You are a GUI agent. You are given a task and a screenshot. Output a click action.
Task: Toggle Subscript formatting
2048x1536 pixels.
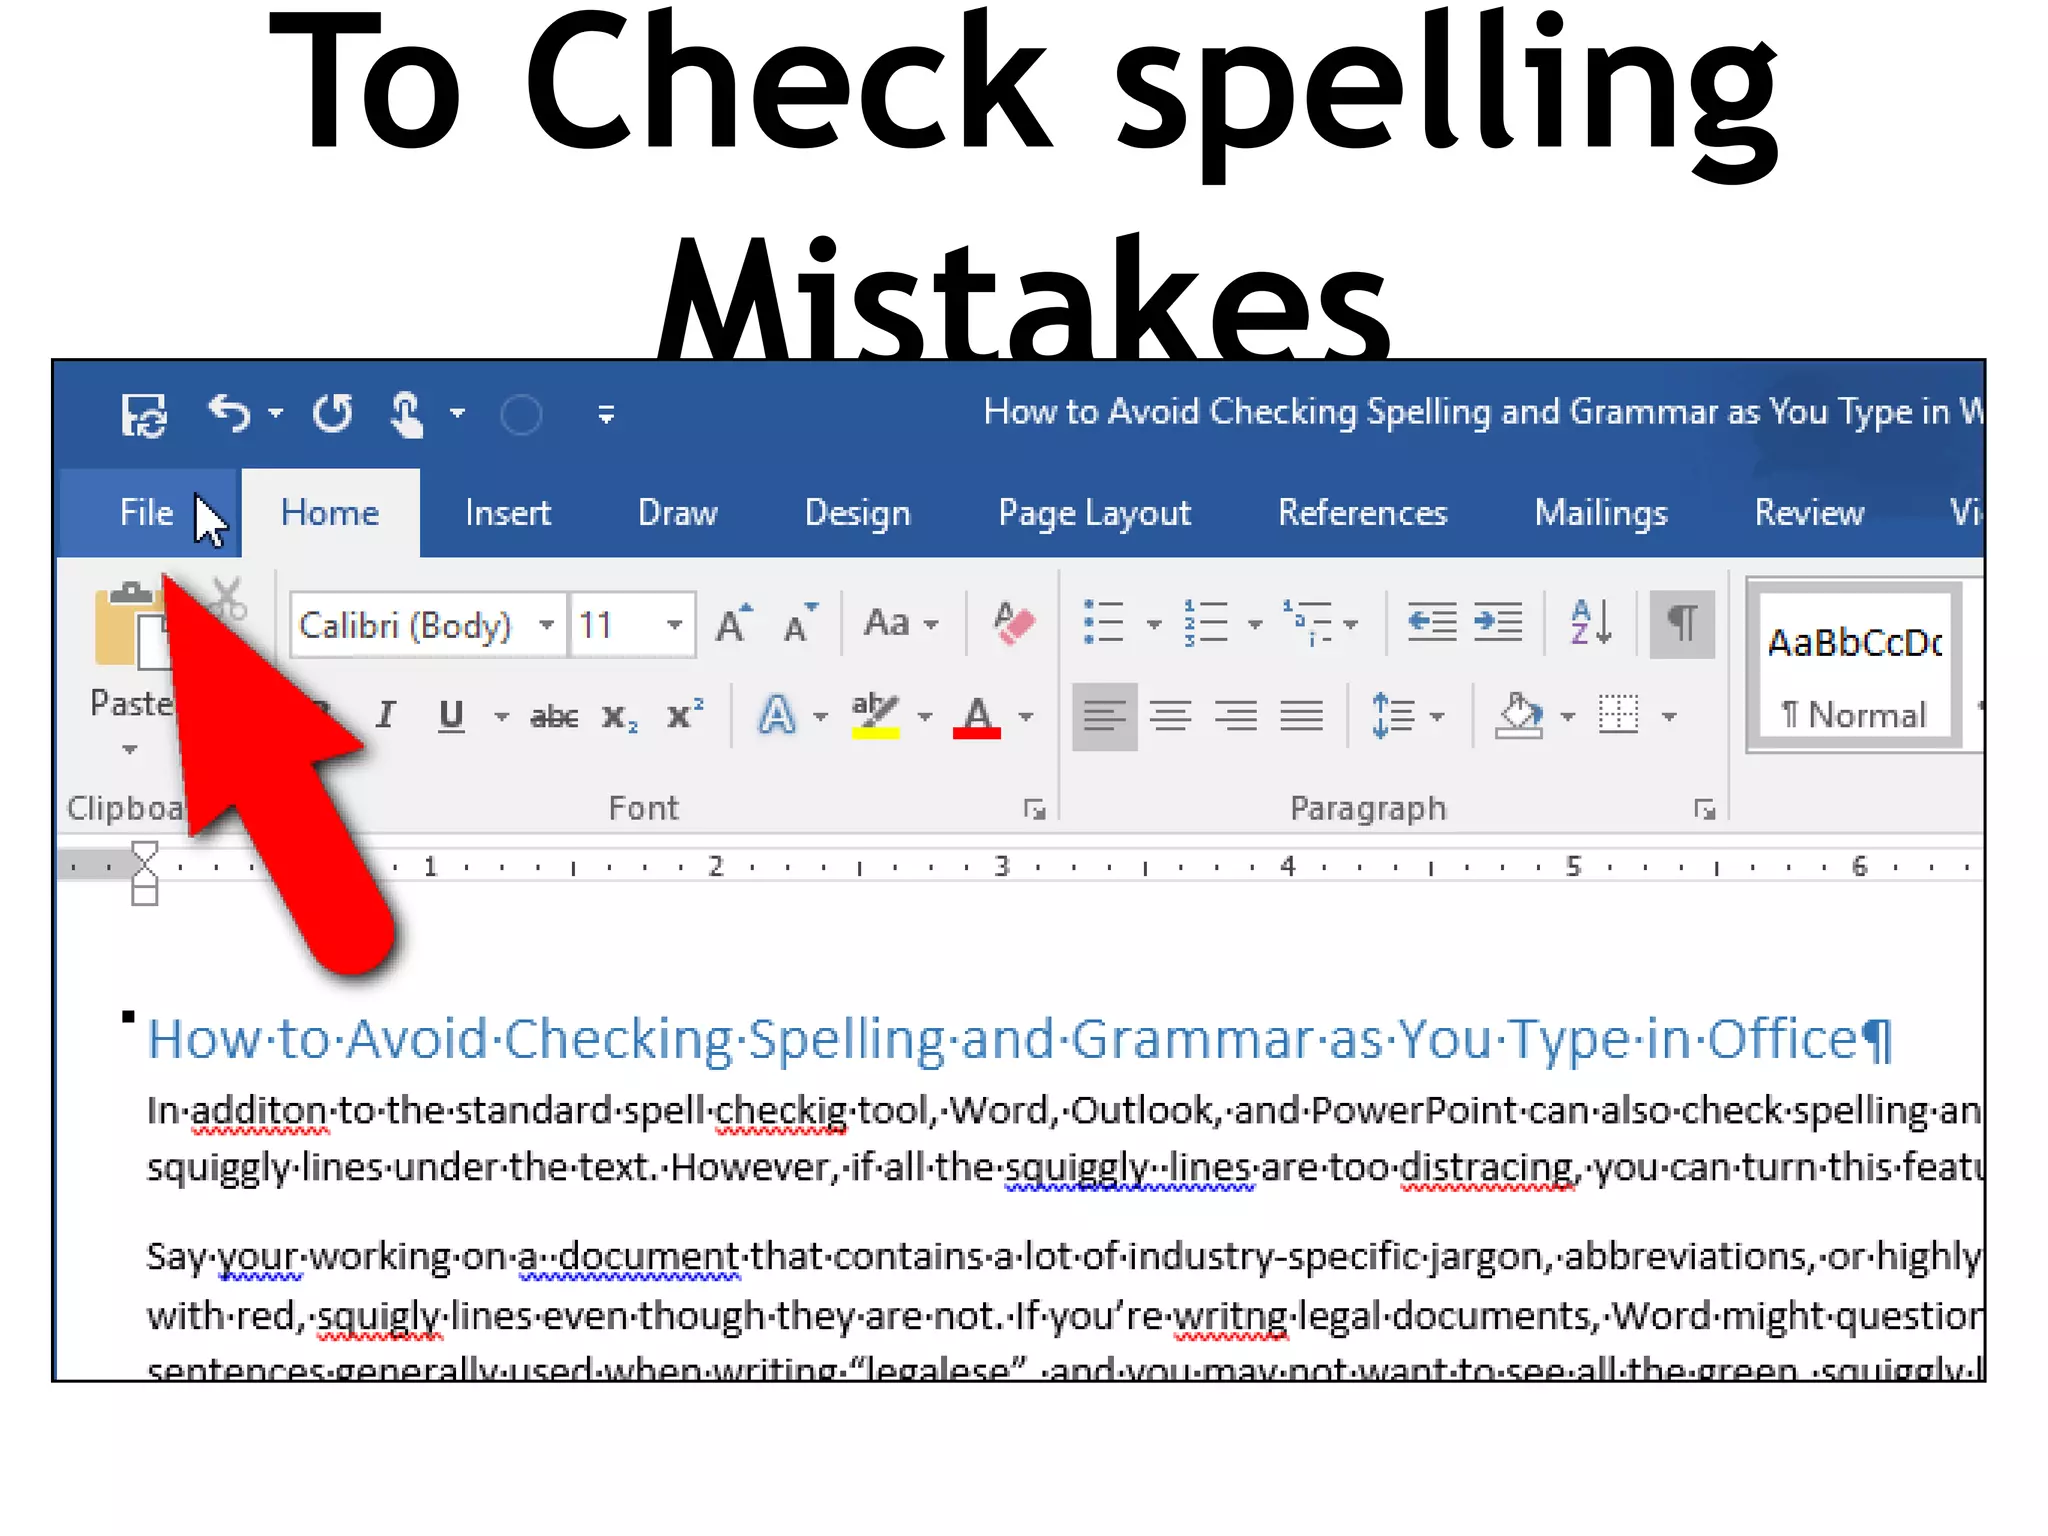pyautogui.click(x=620, y=717)
